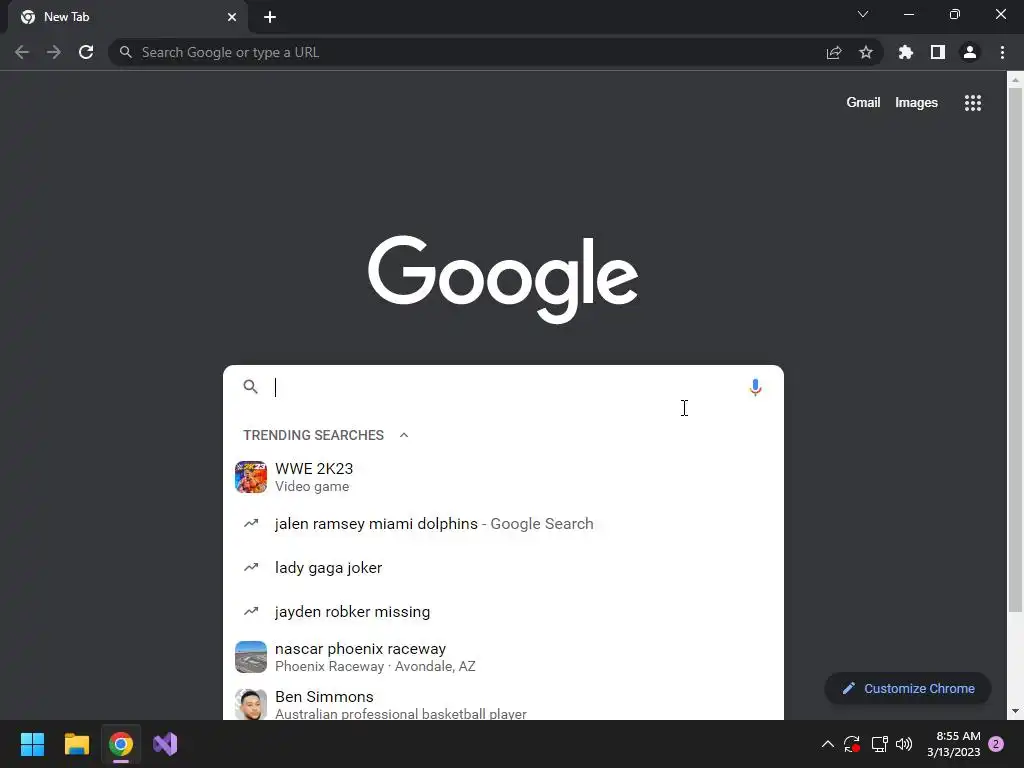Click inside the Google search box

click(x=503, y=387)
